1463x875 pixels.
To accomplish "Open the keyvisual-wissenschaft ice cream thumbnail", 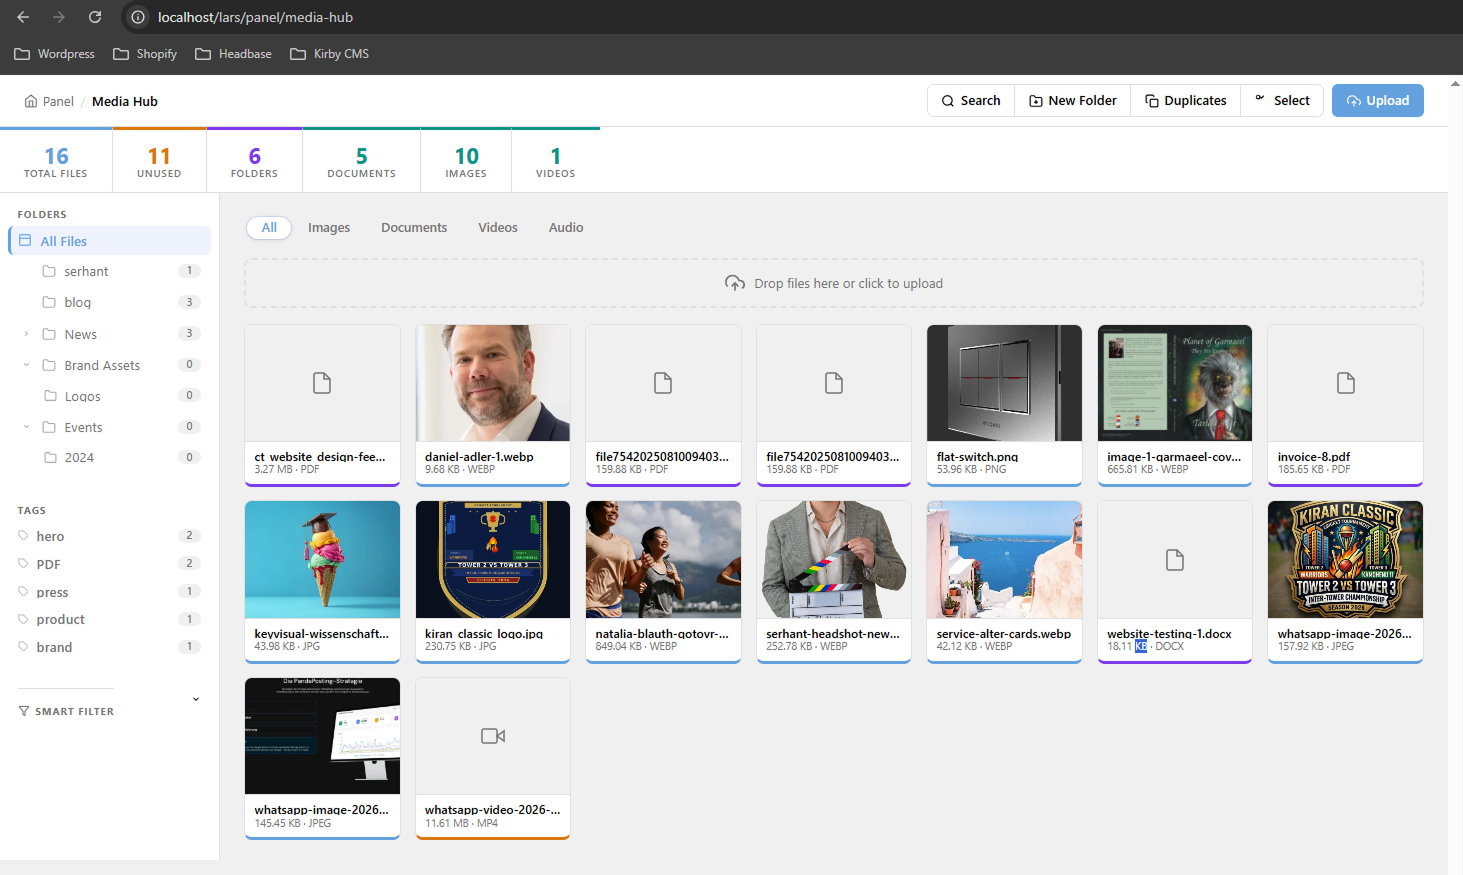I will pos(322,560).
